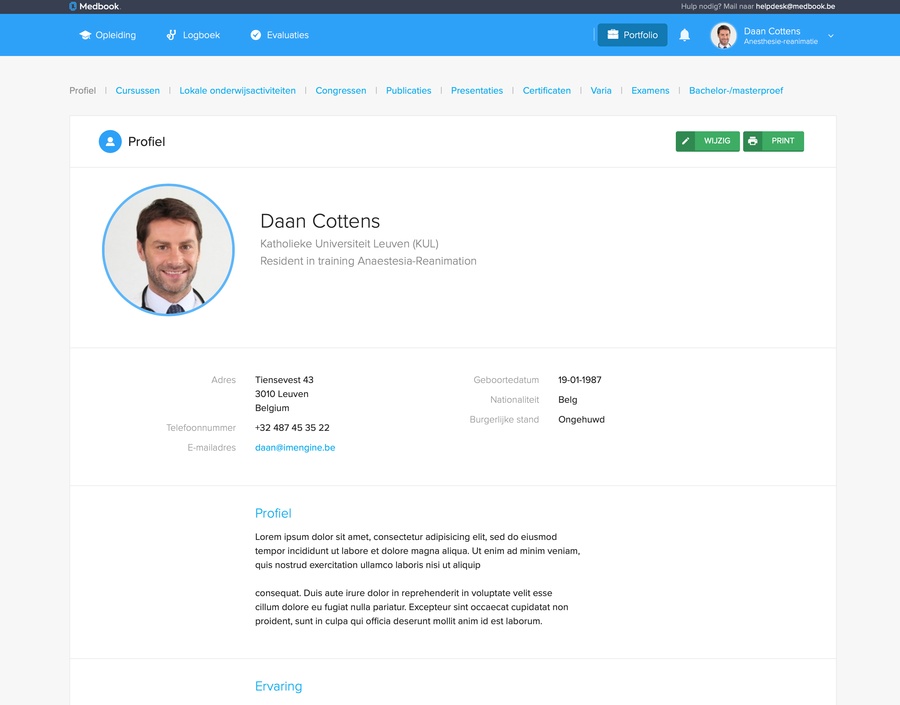Click the Tiensevest 43 address line
Viewport: 900px width, 705px height.
click(x=284, y=380)
